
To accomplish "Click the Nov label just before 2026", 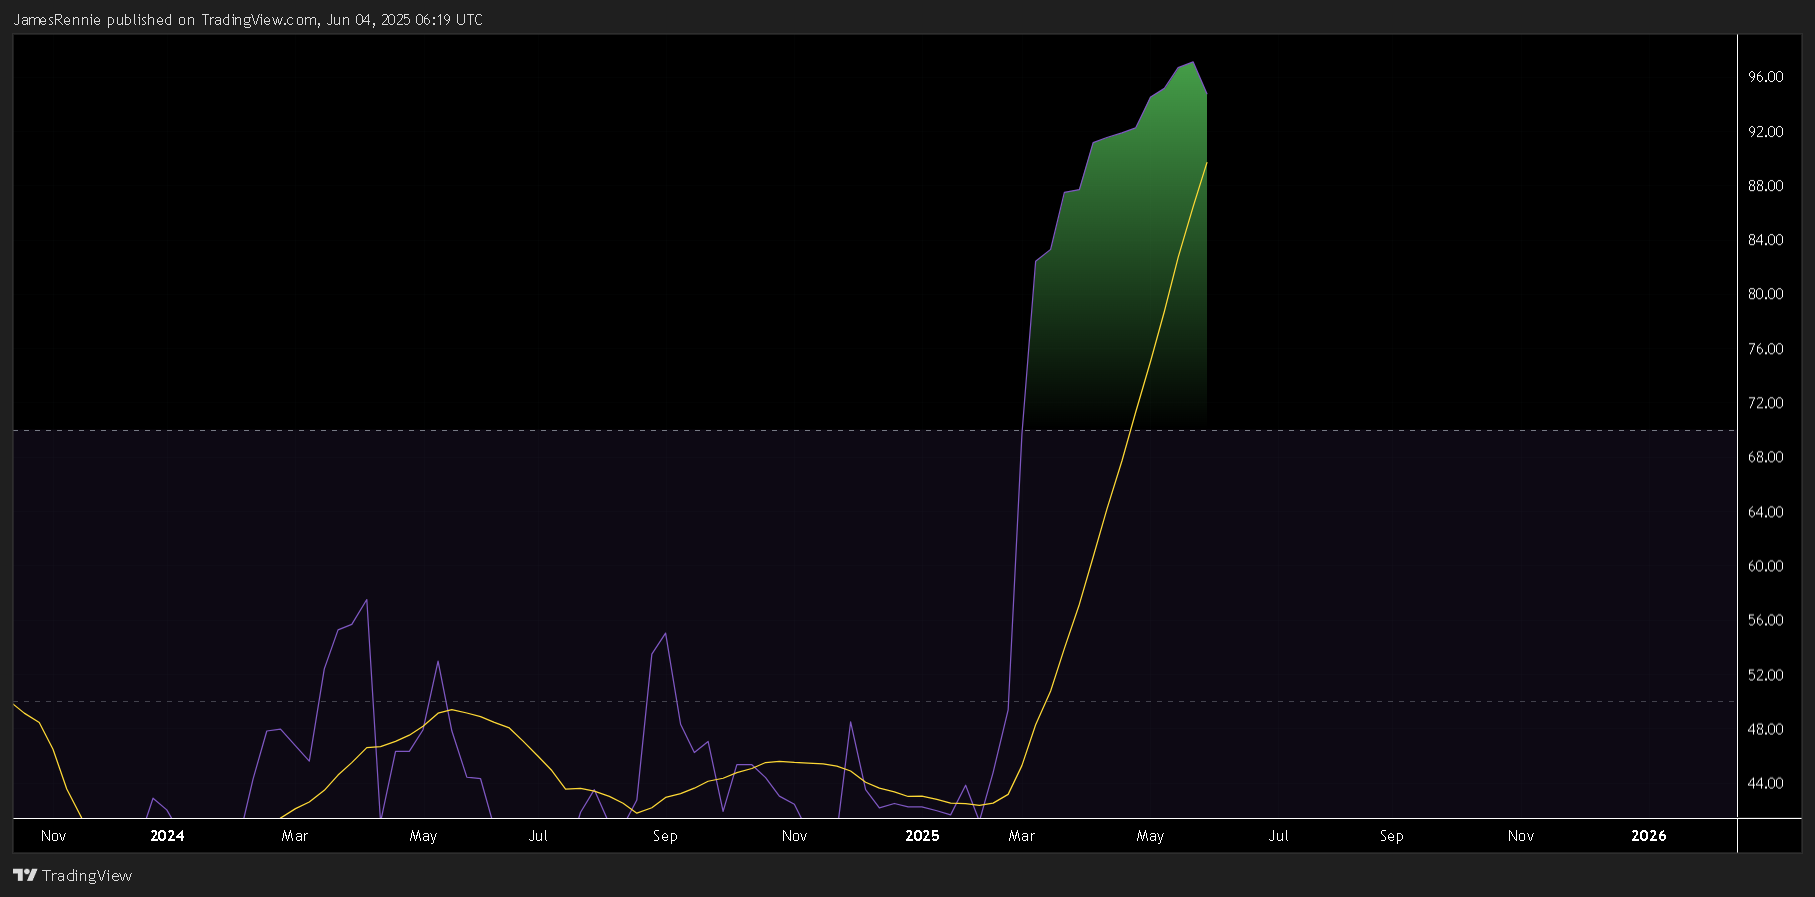I will click(1521, 835).
